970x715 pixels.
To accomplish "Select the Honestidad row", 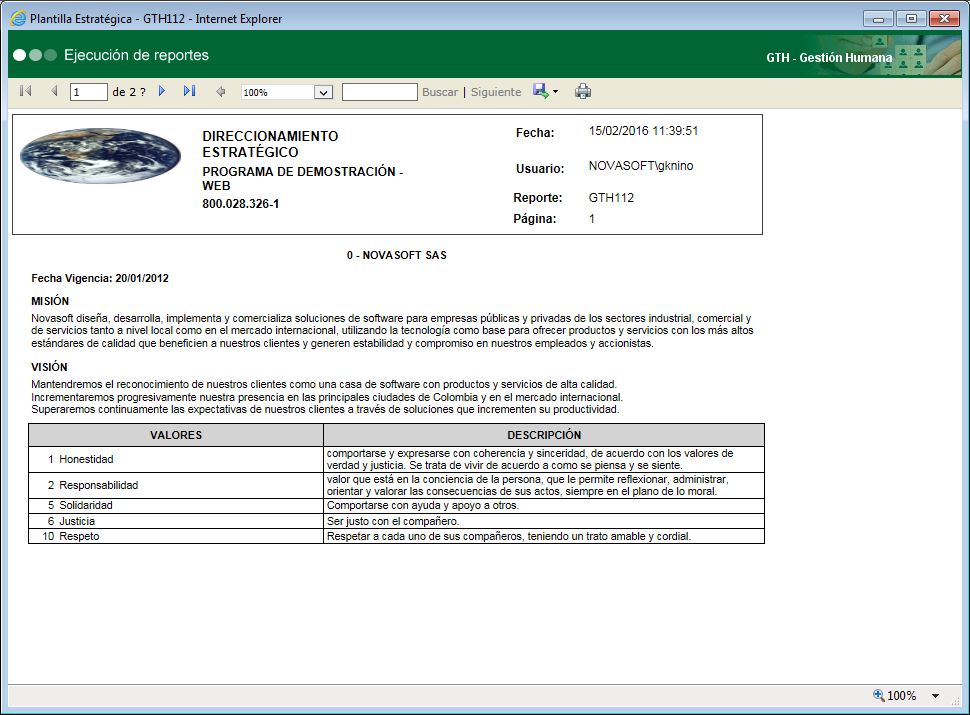I will click(x=397, y=460).
